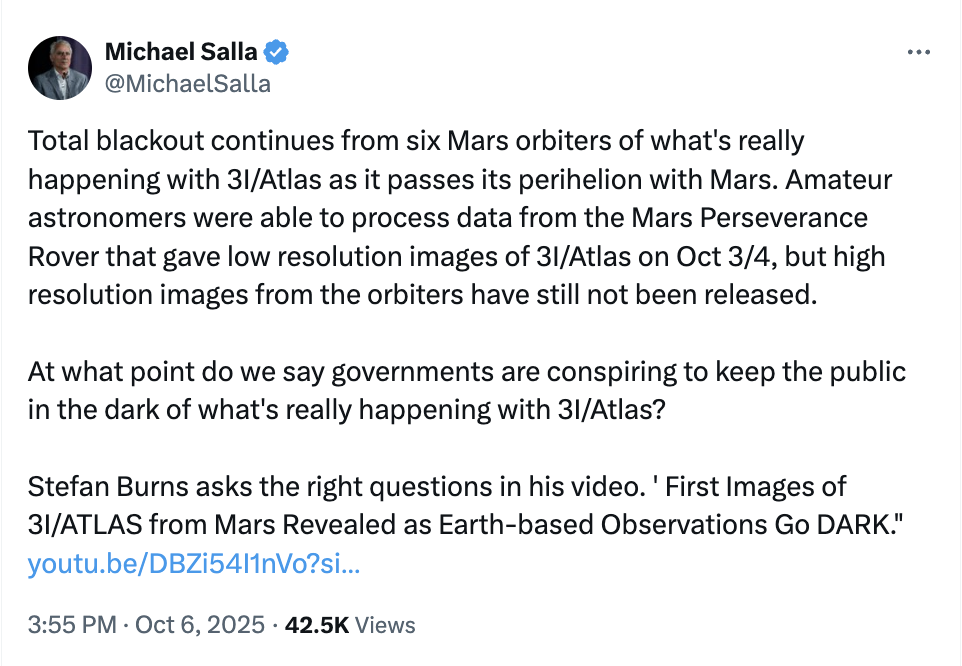Click the display name Michael Salla
This screenshot has width=962, height=666.
[x=181, y=52]
